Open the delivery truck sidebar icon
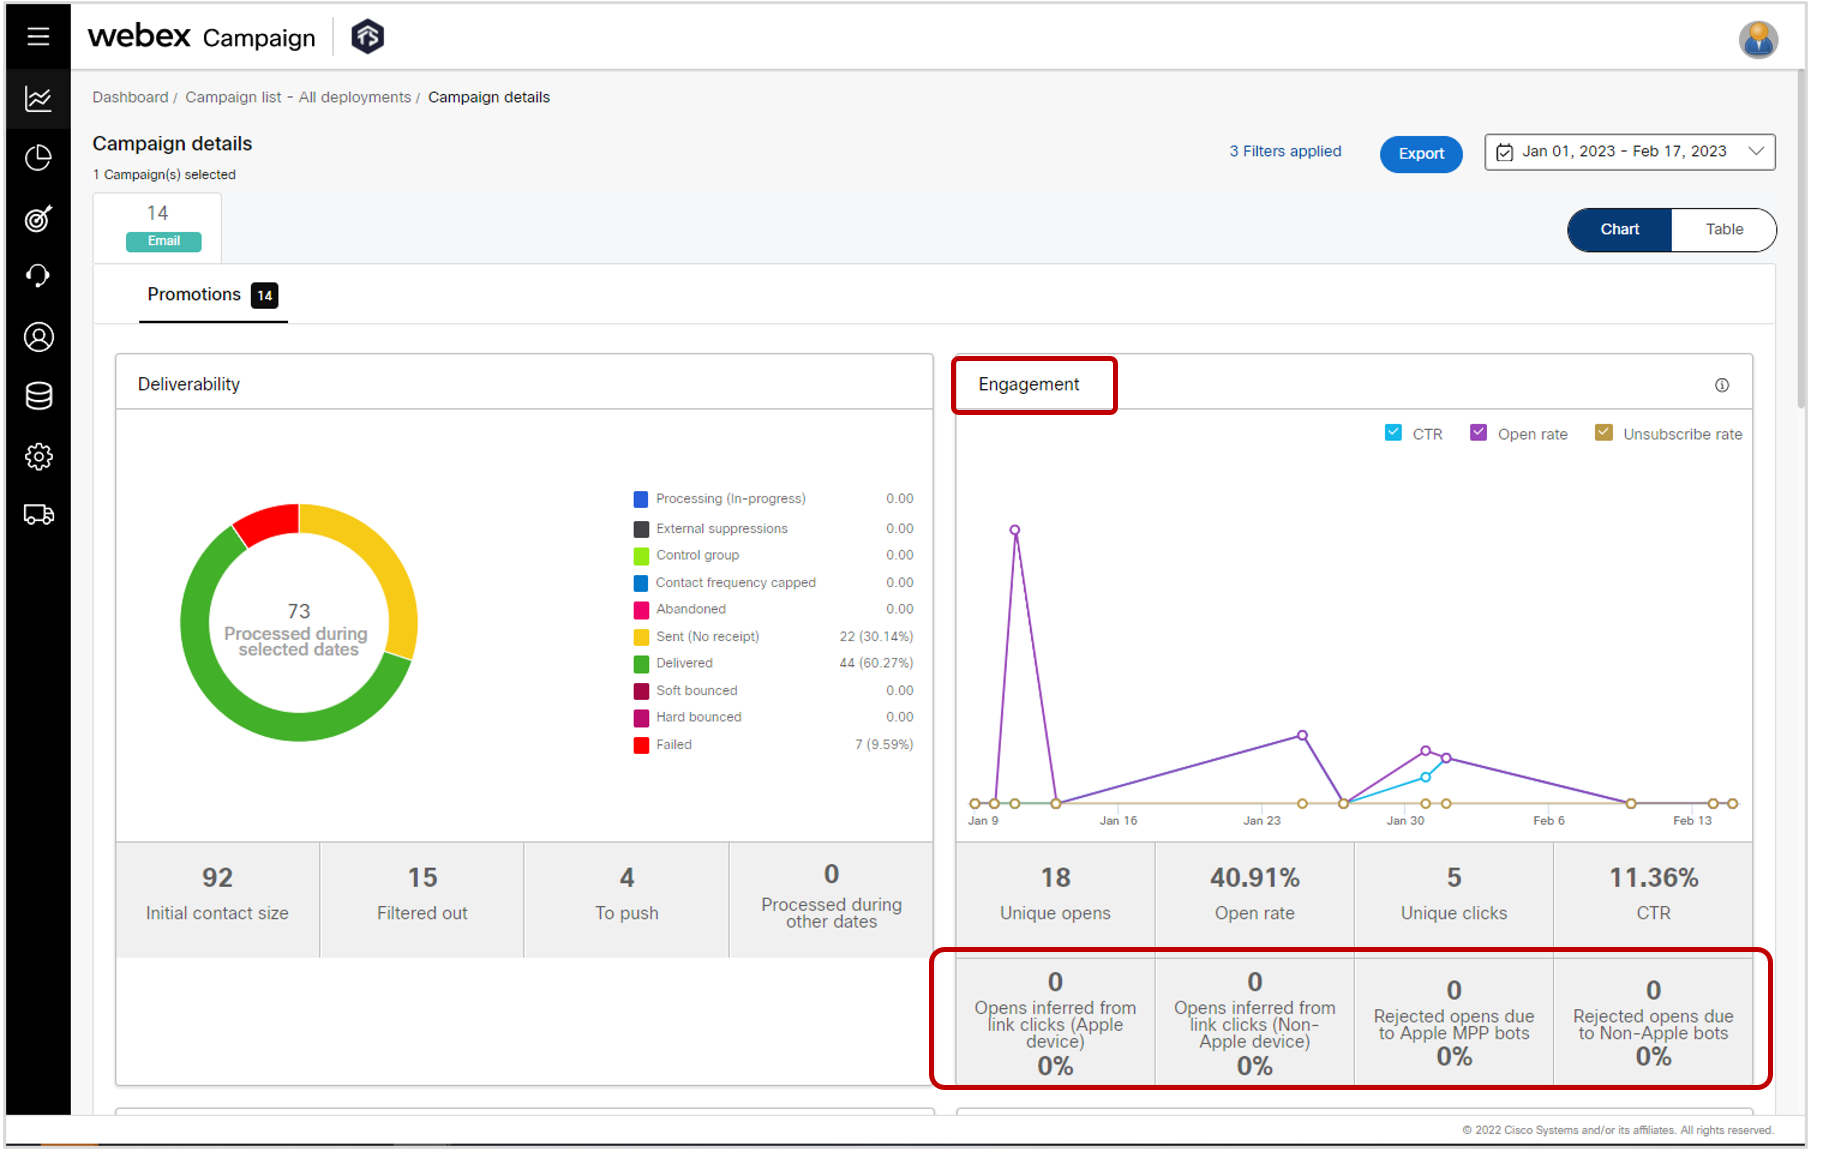Viewport: 1828px width, 1161px height. click(x=38, y=515)
